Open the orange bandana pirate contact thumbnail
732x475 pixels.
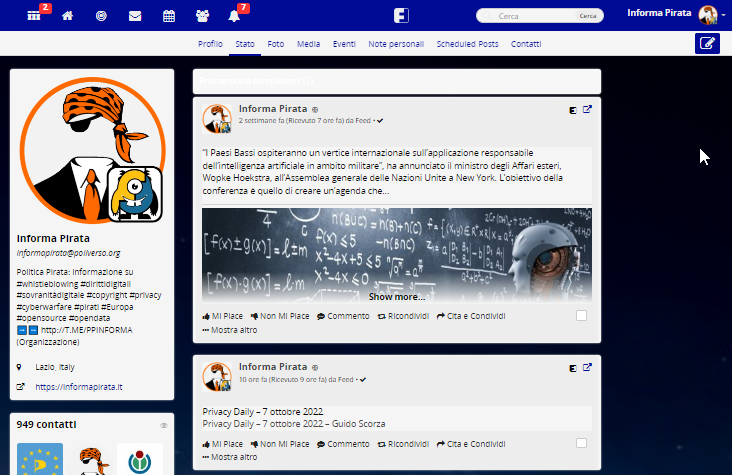90,459
